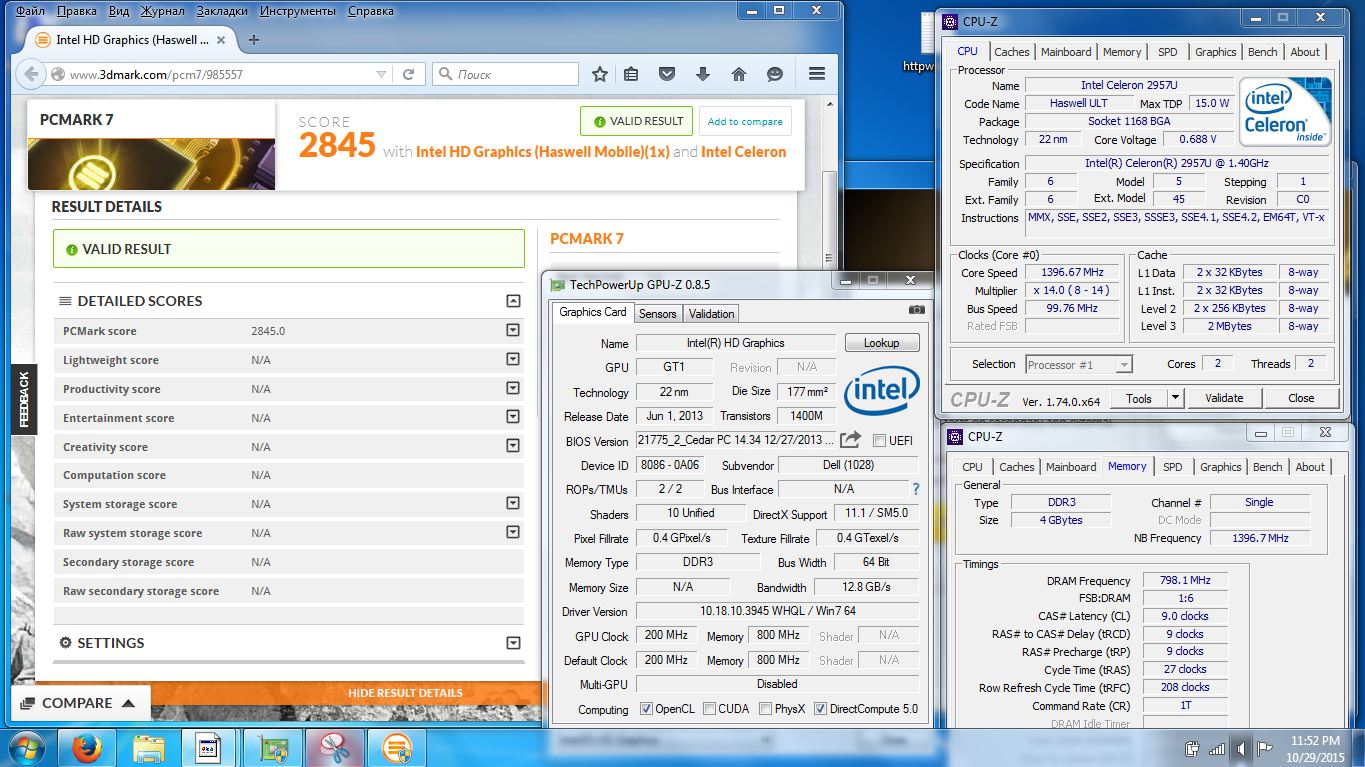Switch to the Validation tab in GPU-Z

pos(711,313)
